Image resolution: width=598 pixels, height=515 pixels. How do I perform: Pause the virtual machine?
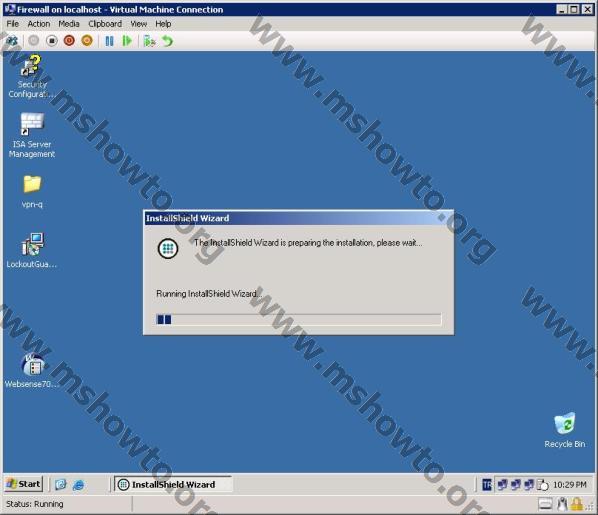(x=109, y=41)
